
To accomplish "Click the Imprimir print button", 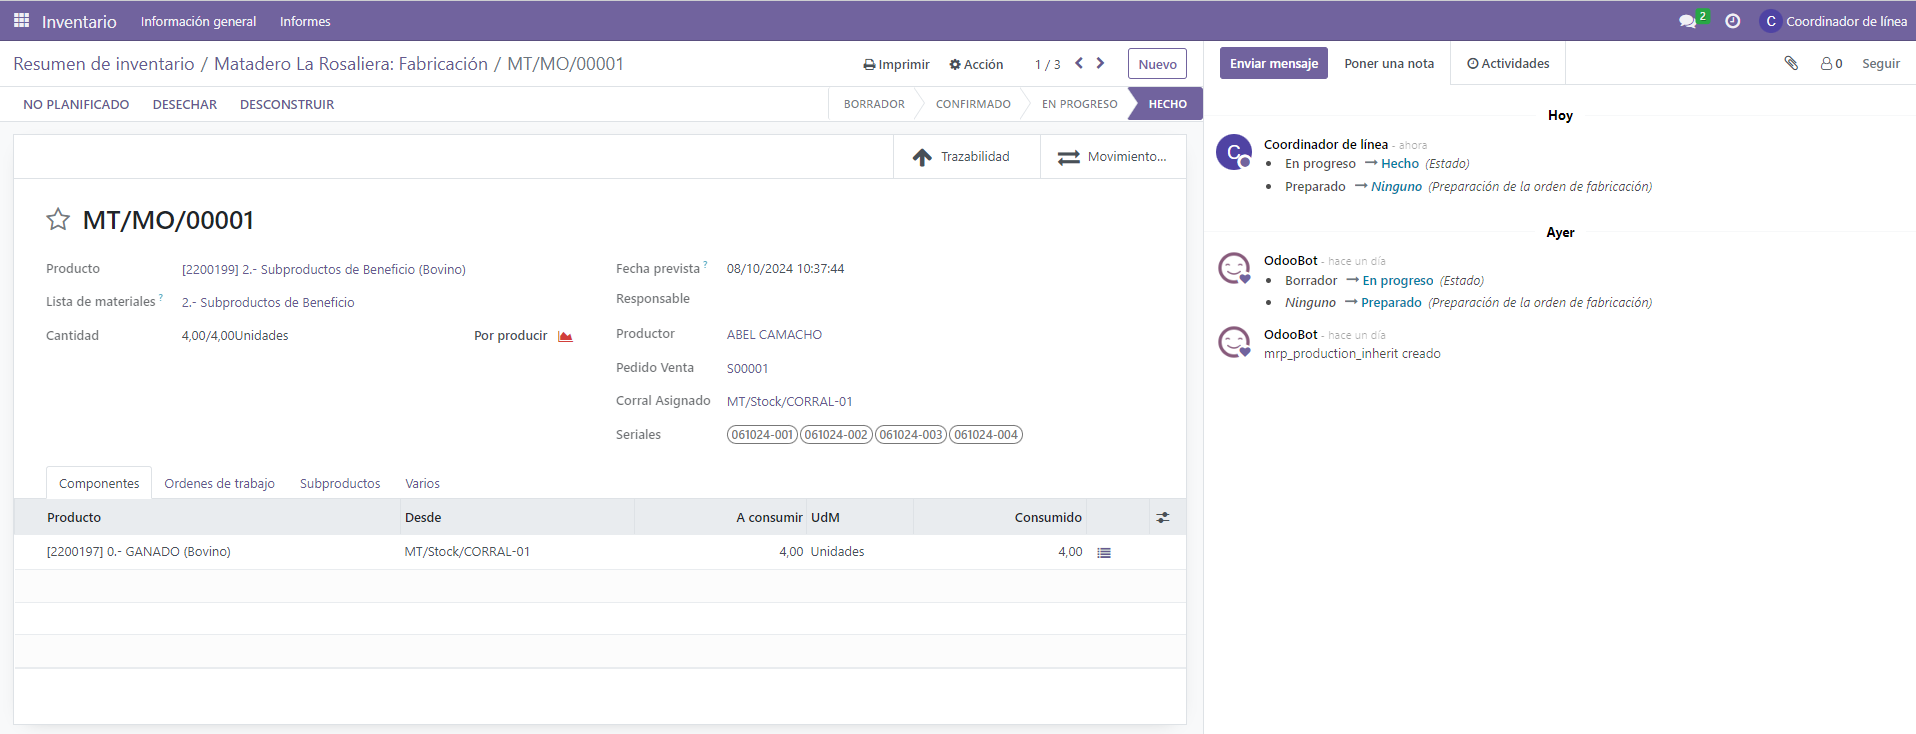I will [896, 64].
